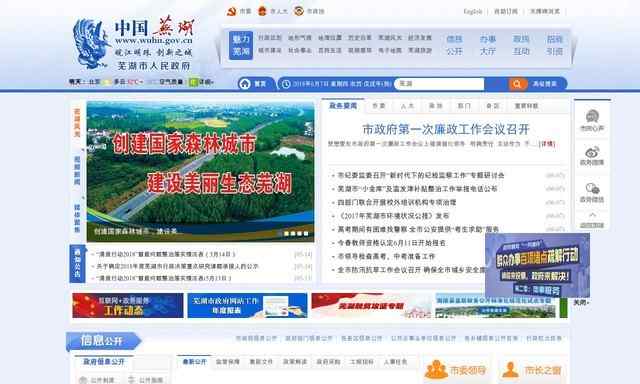Open news 今春教师资格认定6月11日开始报名
The image size is (640, 384).
pos(391,243)
